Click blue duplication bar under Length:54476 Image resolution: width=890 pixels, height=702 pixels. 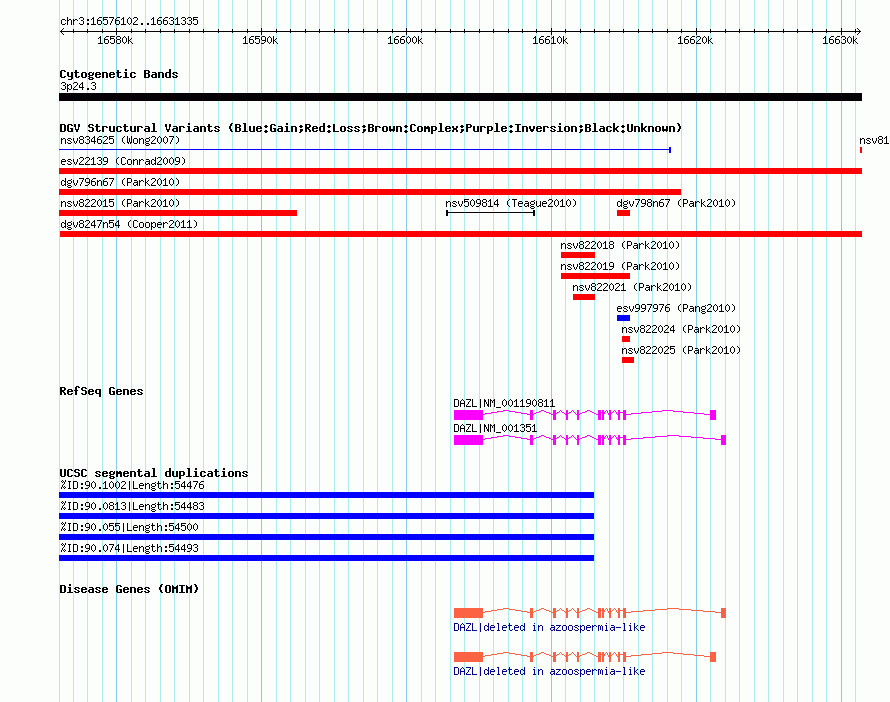click(326, 495)
